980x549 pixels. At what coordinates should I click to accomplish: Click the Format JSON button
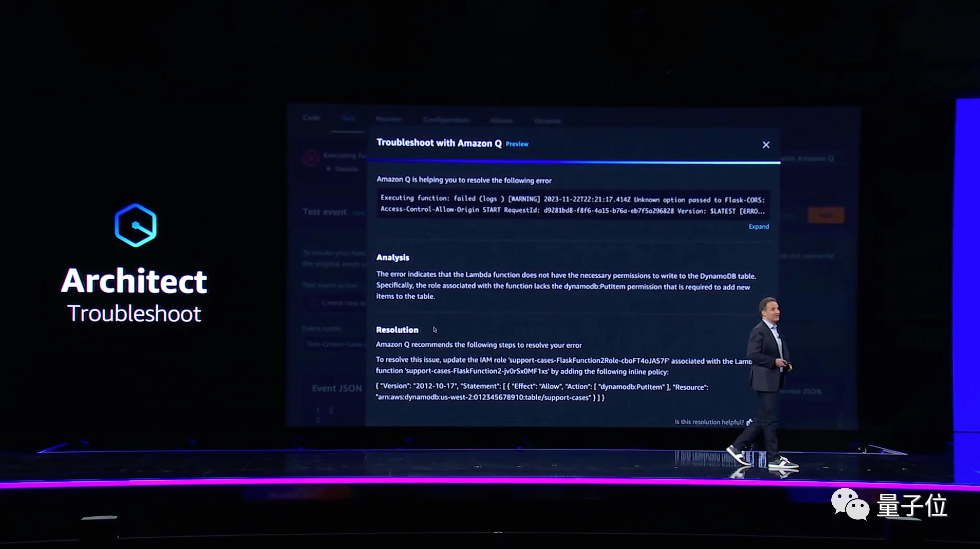(x=799, y=390)
